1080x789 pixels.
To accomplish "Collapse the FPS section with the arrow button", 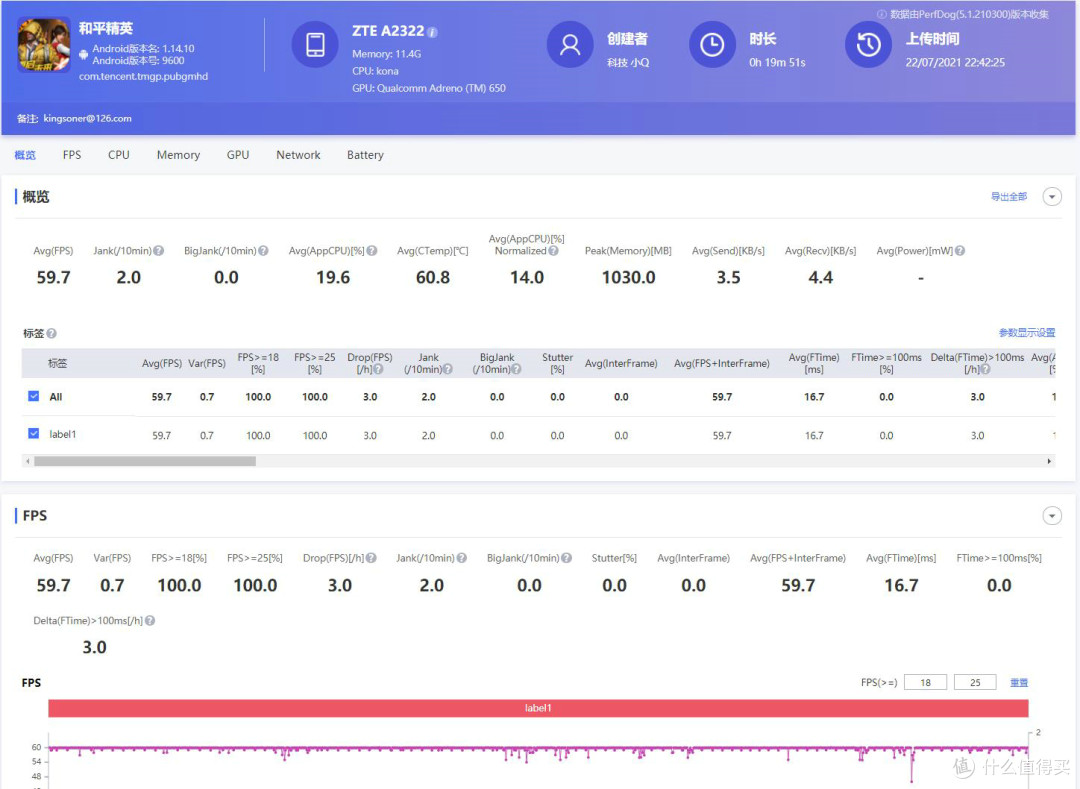I will [x=1052, y=516].
